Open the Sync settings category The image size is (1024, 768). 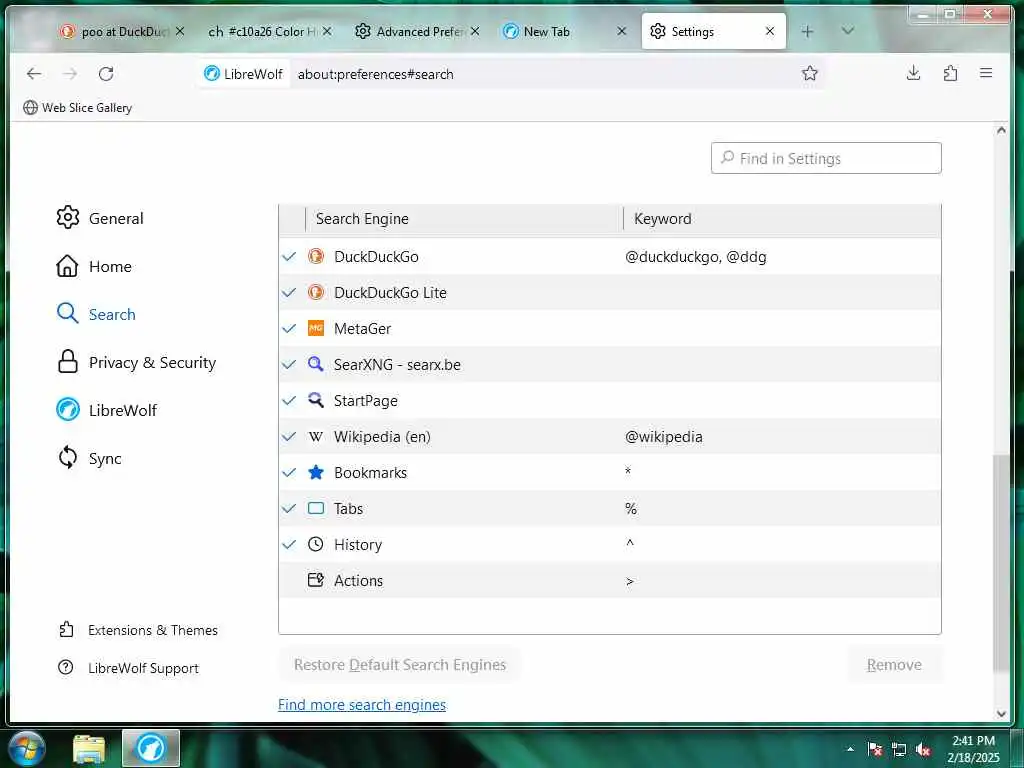pos(89,458)
